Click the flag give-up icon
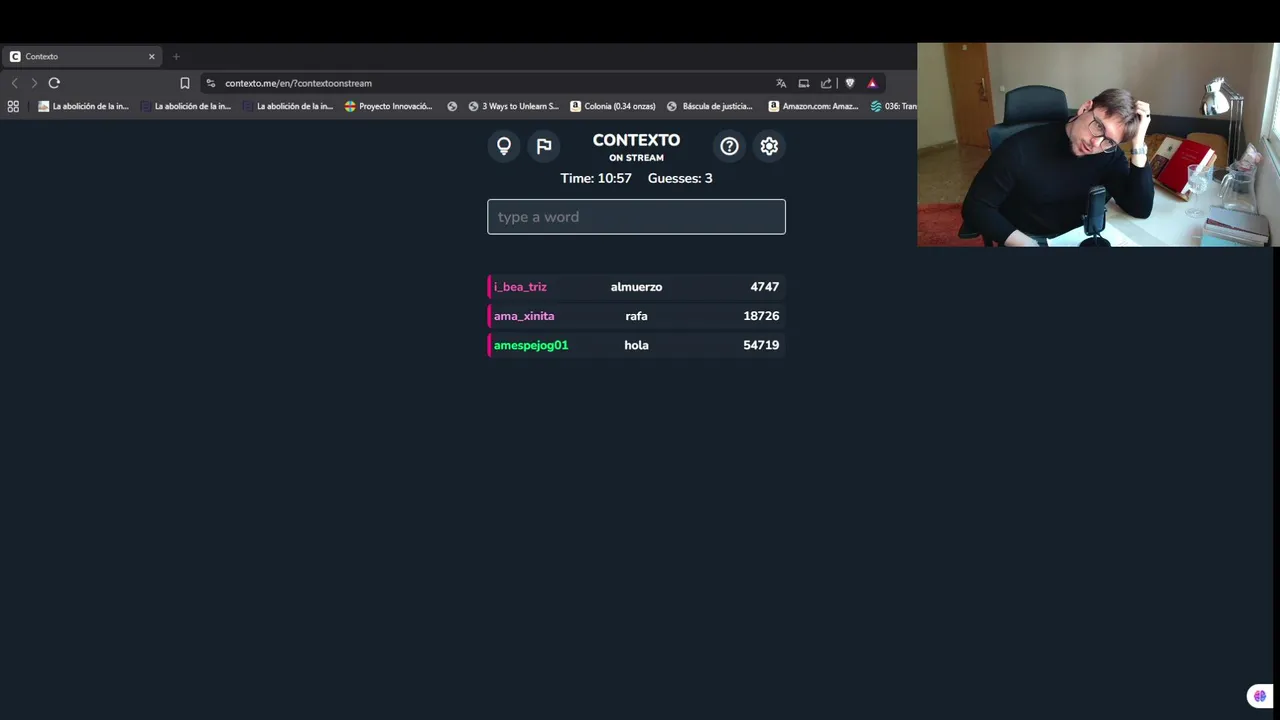The height and width of the screenshot is (720, 1280). click(543, 146)
